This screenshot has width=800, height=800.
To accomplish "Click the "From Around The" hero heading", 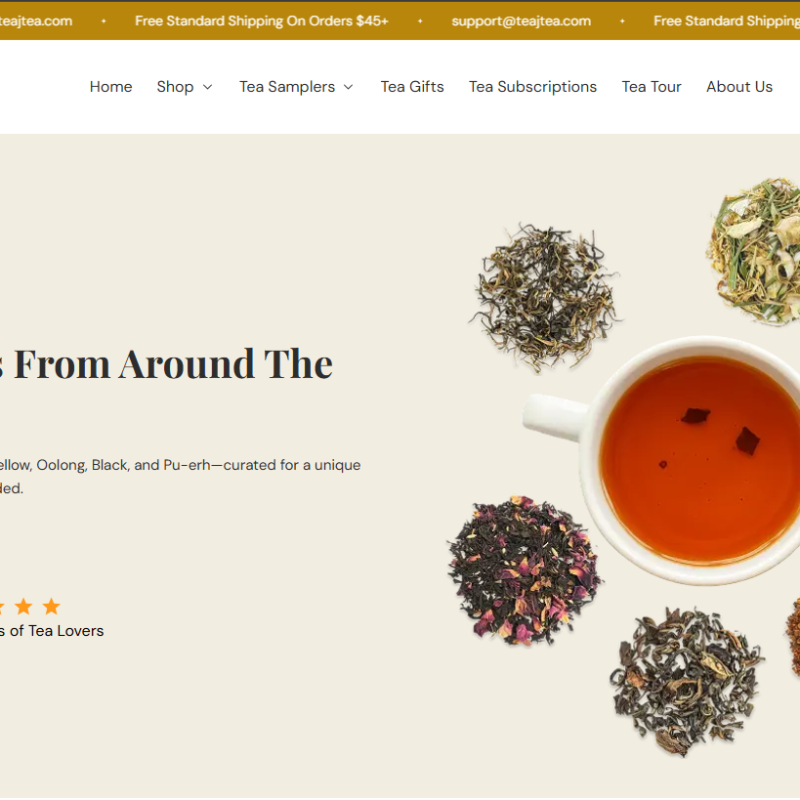I will [172, 363].
